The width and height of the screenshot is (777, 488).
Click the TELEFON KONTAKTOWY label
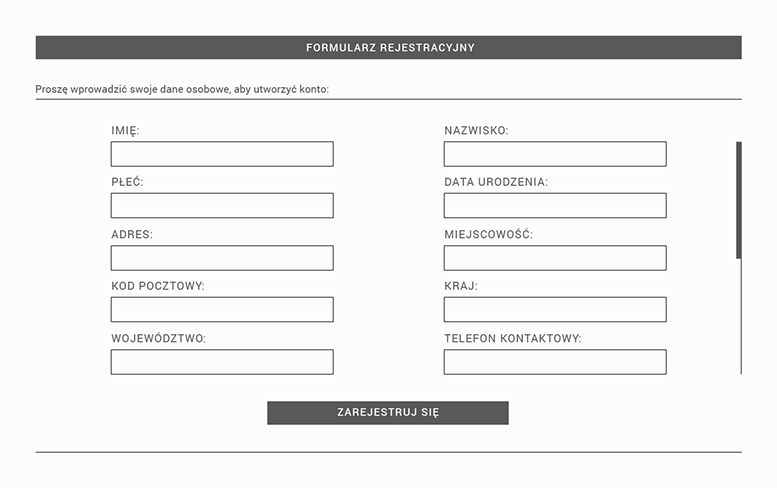pos(512,339)
